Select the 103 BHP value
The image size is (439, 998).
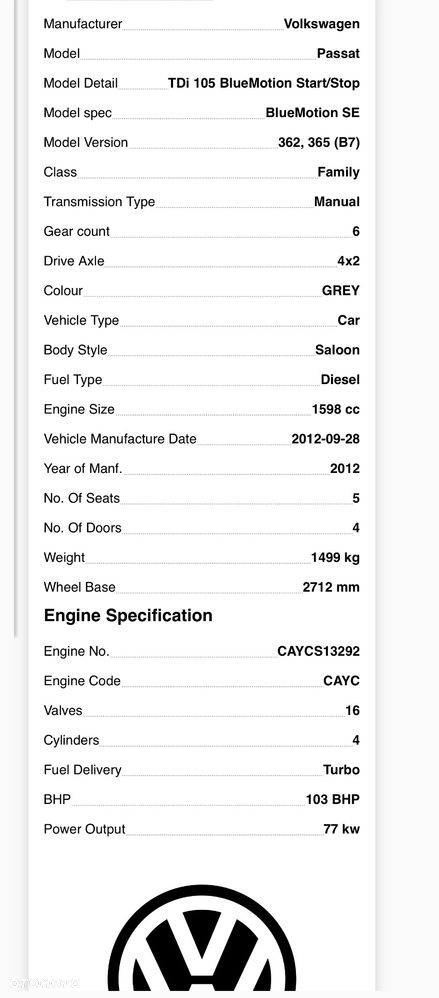332,799
